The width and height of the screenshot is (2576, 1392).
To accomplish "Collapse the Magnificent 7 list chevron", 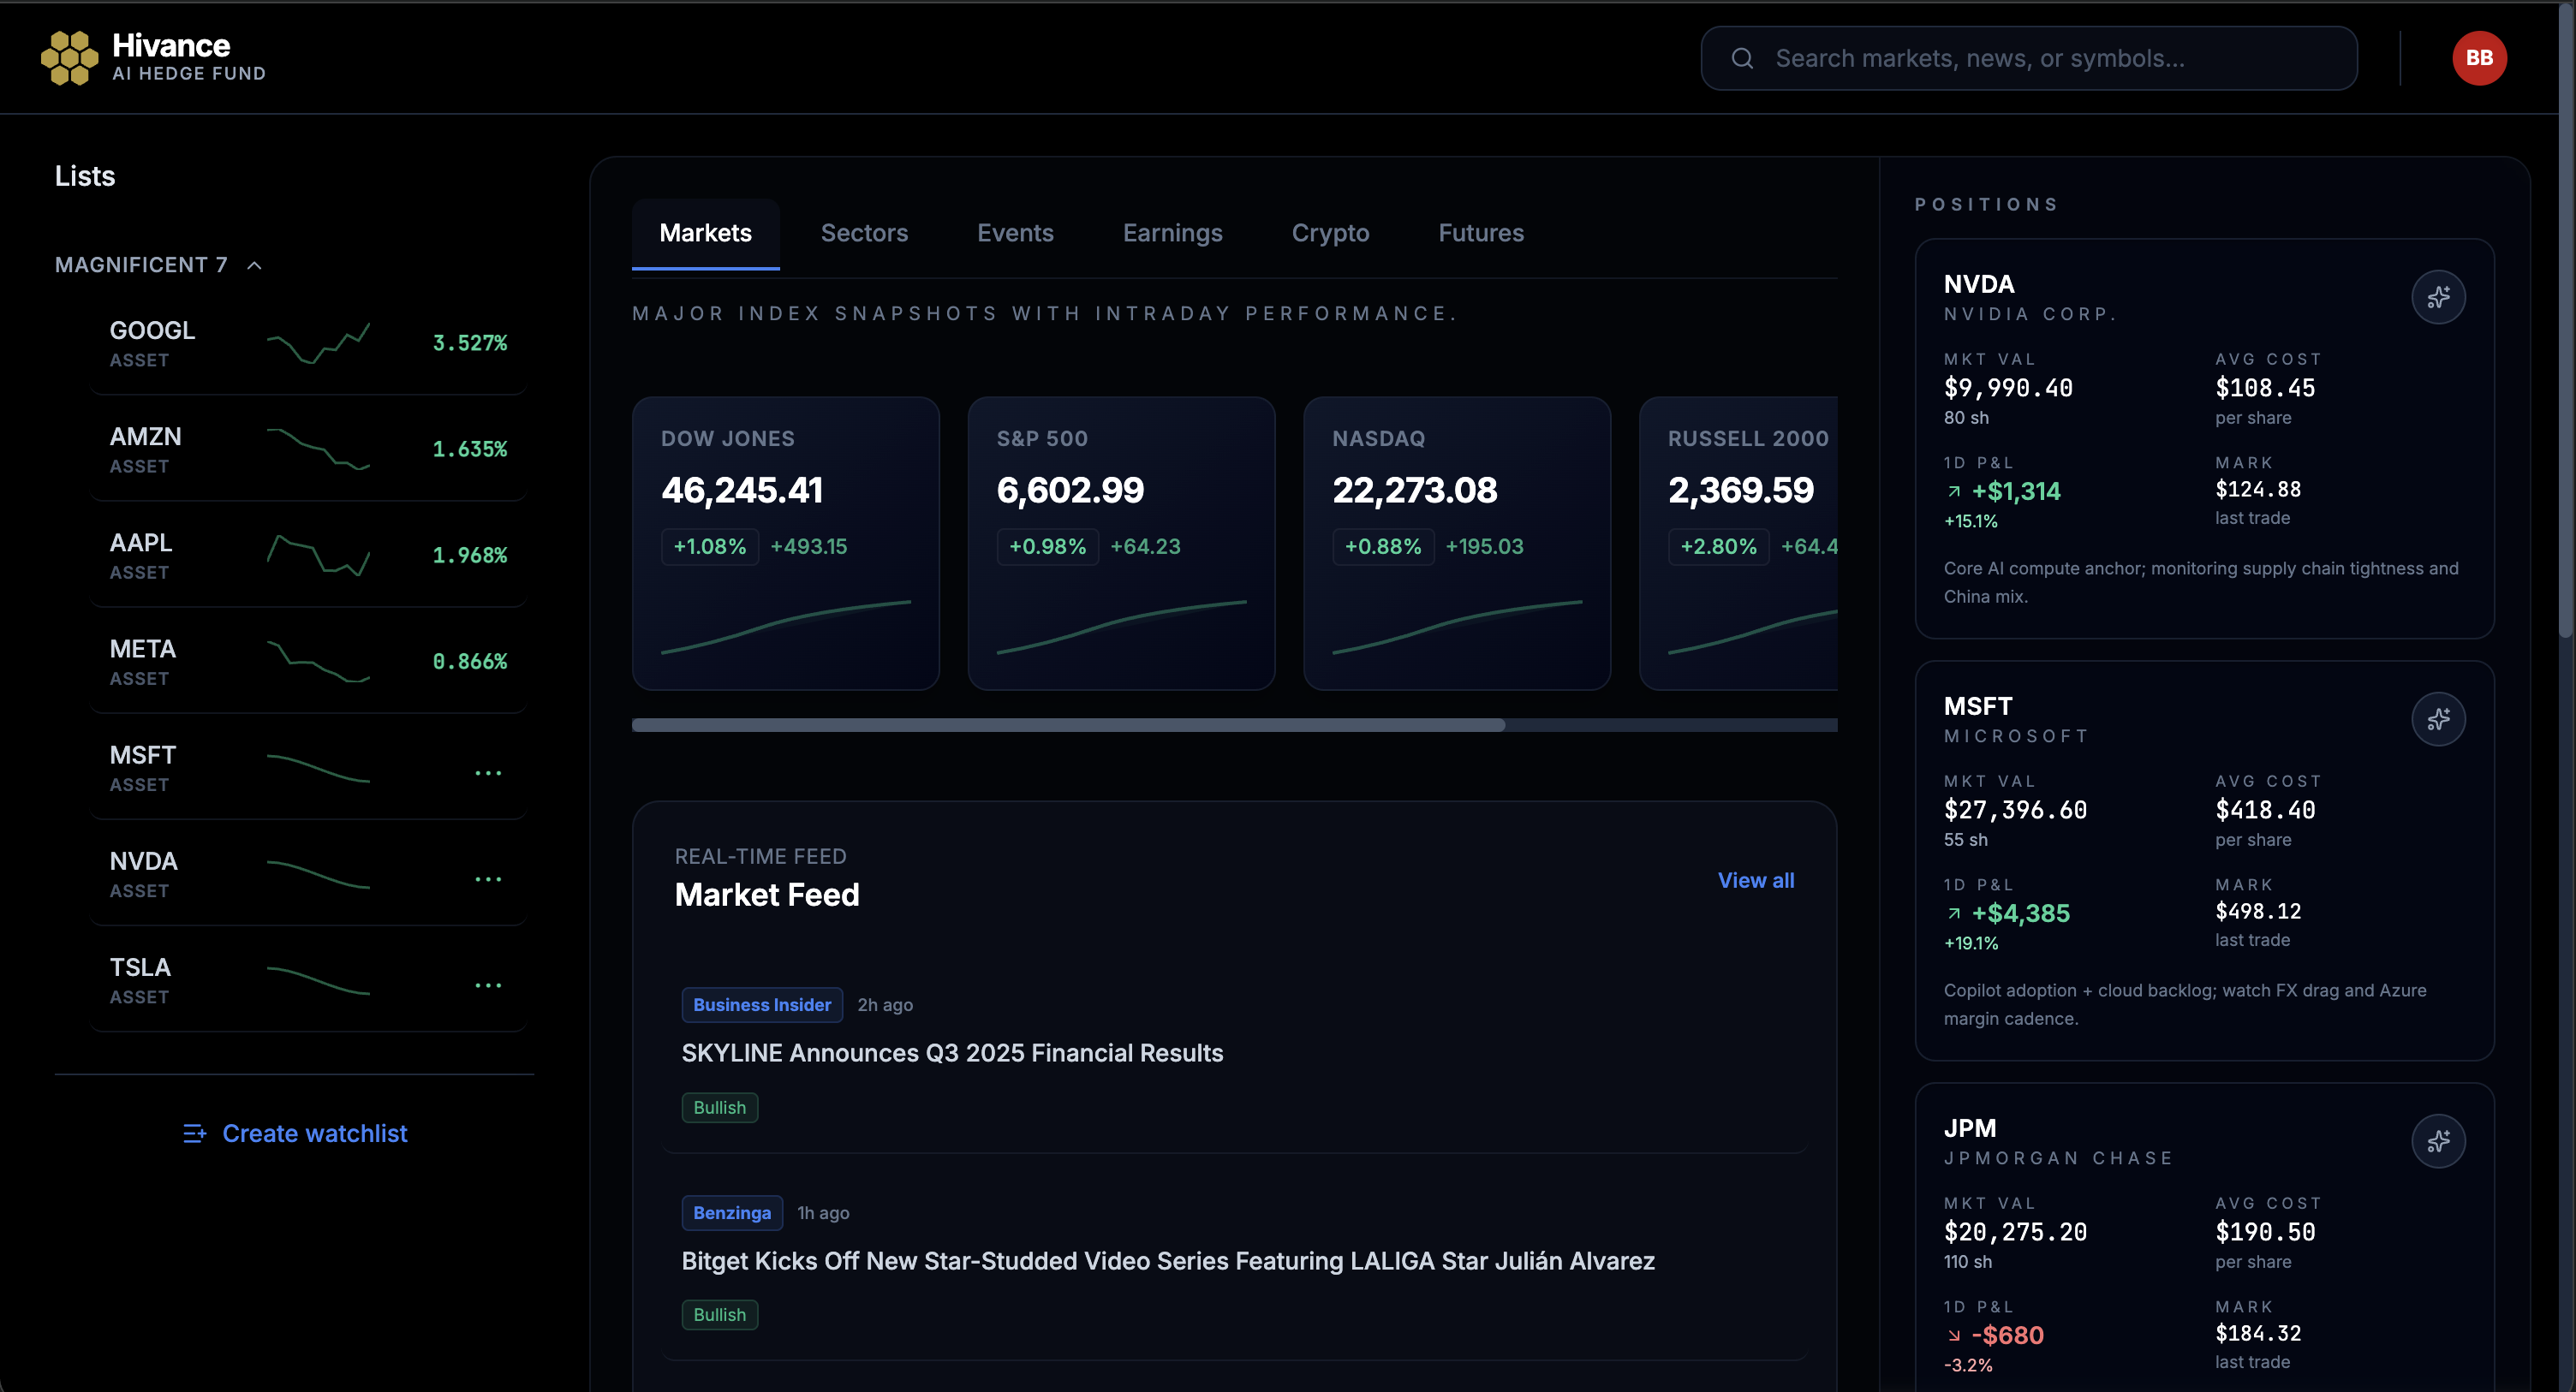I will click(254, 265).
